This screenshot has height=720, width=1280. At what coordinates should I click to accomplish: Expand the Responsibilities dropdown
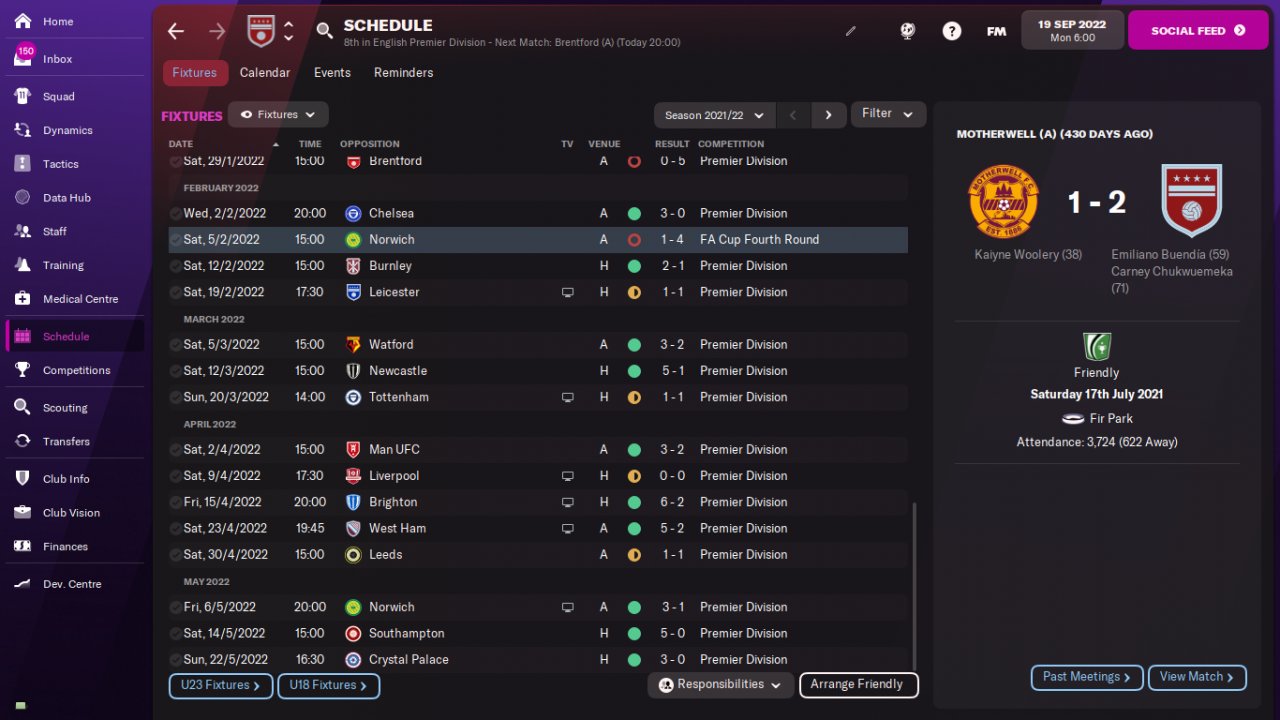(x=720, y=685)
